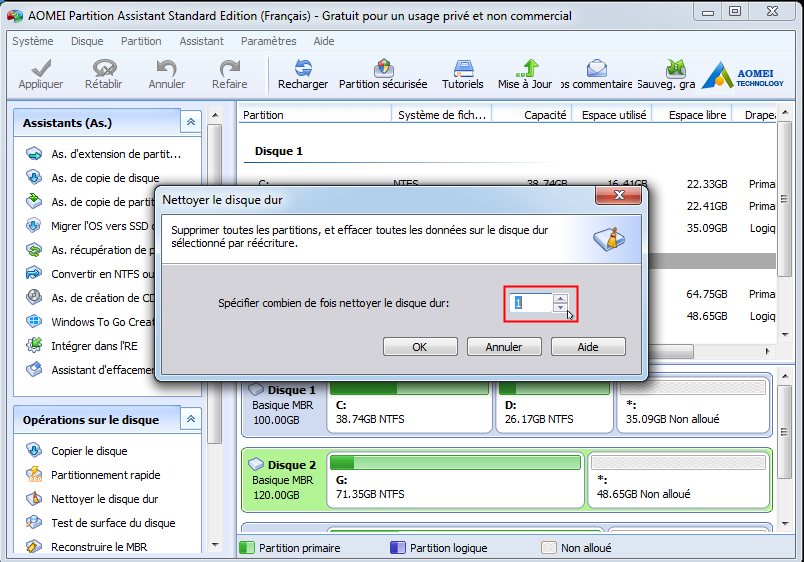Screen dimensions: 804x562
Task: Select the Disque 2 disk header
Action: point(284,479)
